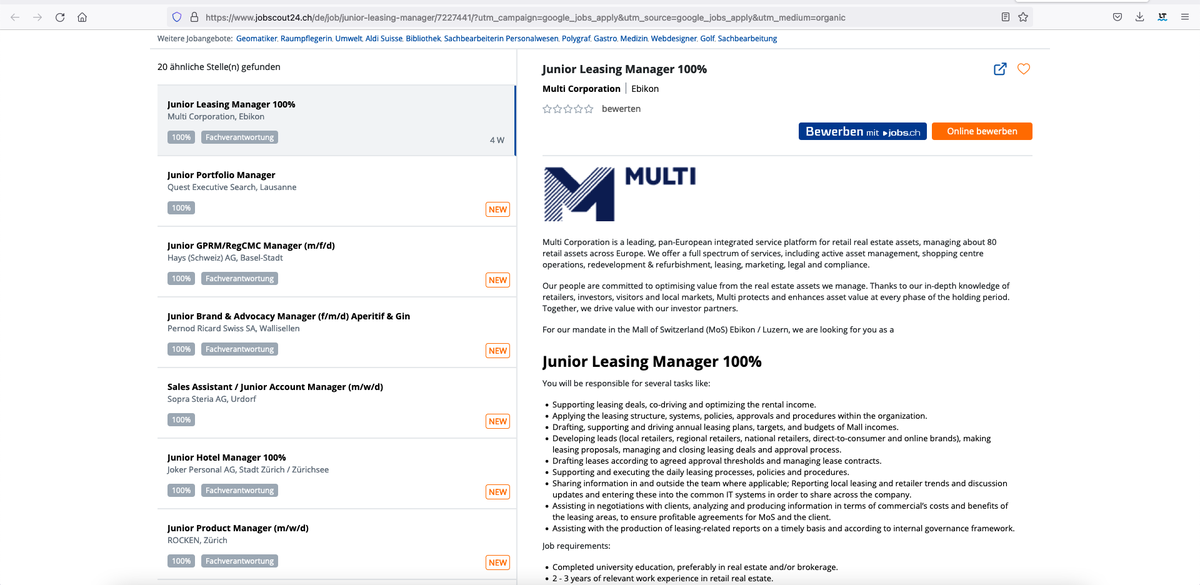Click 'Sopra Steria AG, Urdorf' text

(212, 399)
